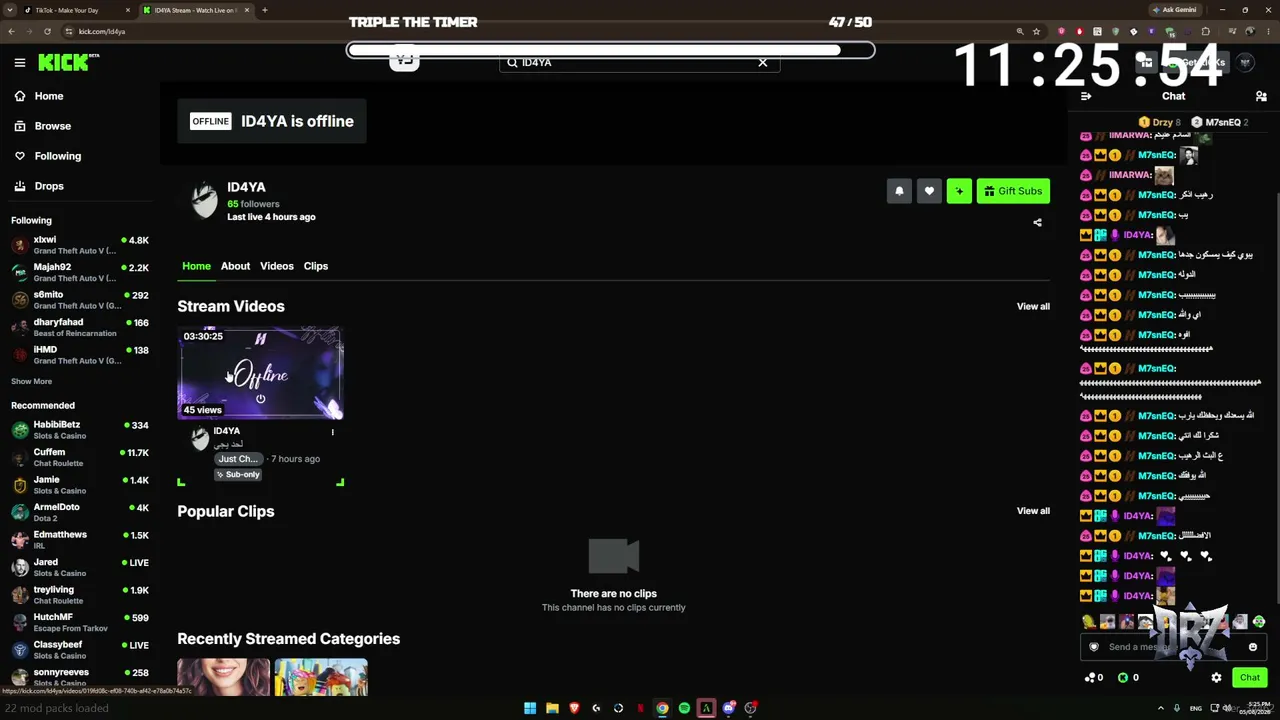Clear the ID4YA search box

tap(763, 62)
